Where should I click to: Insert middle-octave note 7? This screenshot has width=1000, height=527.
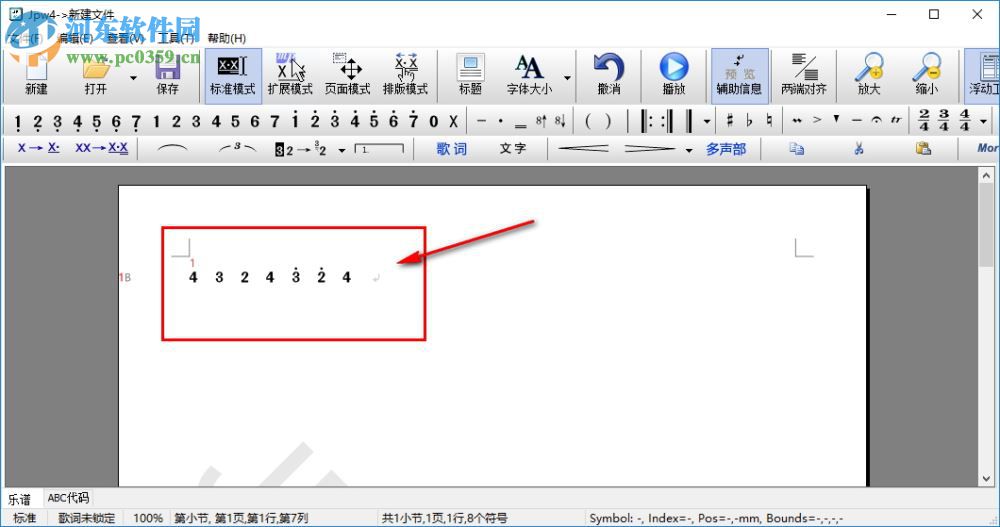point(275,121)
